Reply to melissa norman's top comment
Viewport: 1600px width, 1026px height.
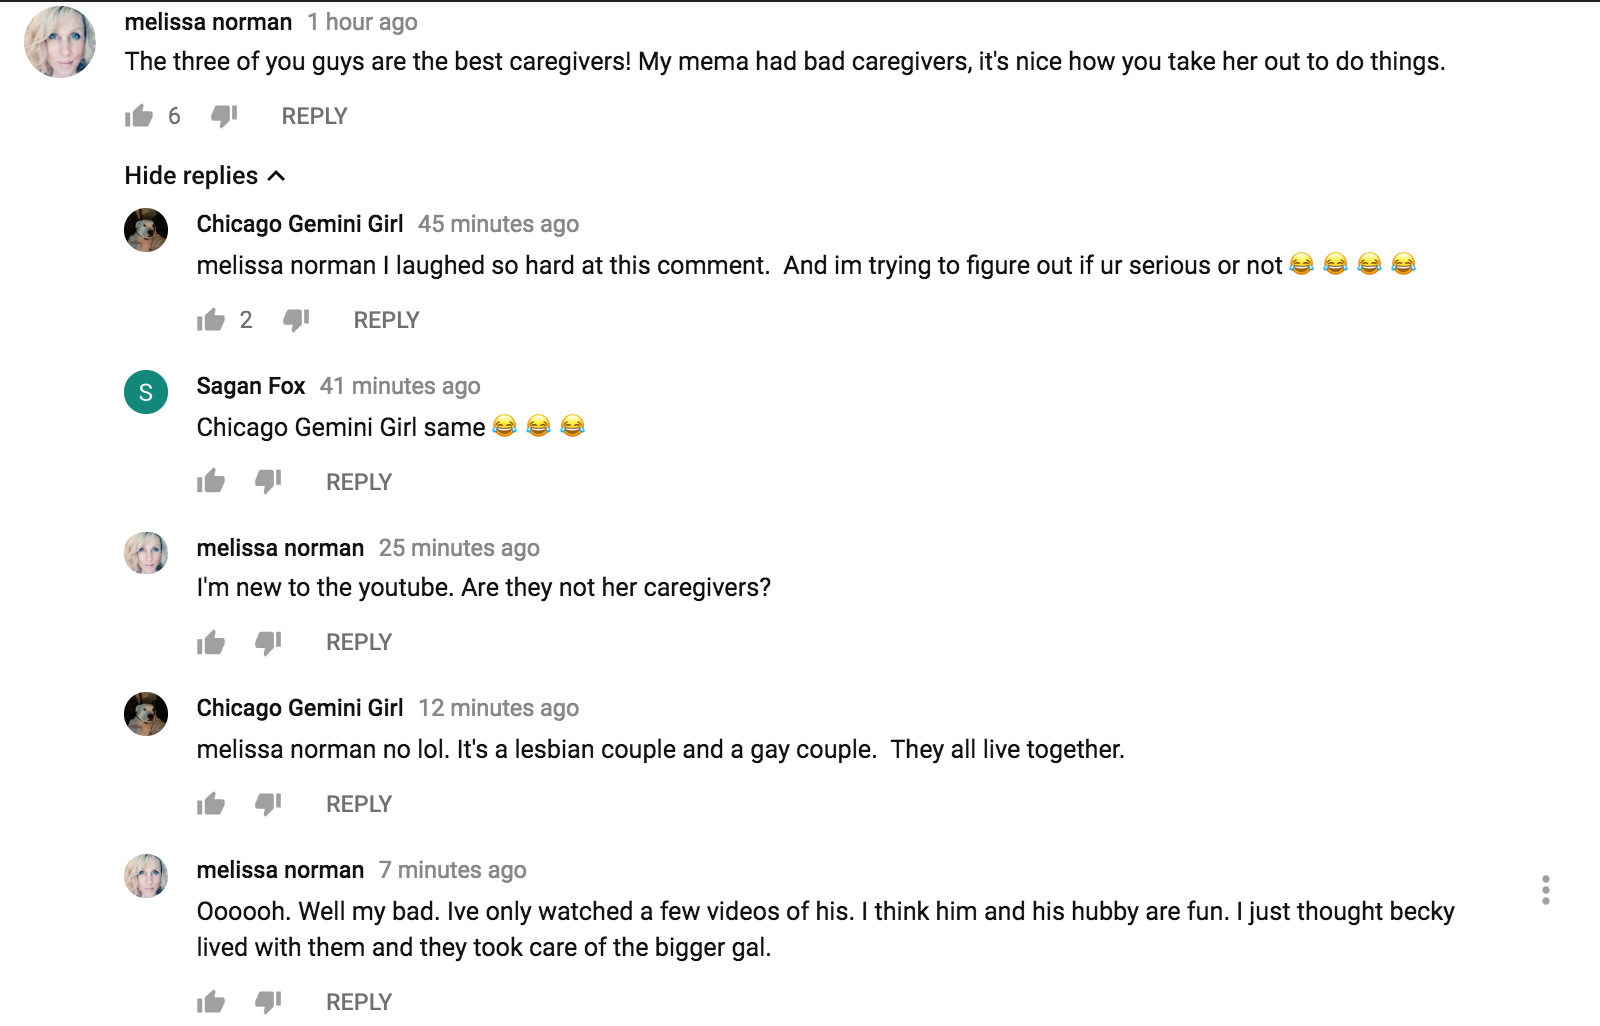click(314, 116)
